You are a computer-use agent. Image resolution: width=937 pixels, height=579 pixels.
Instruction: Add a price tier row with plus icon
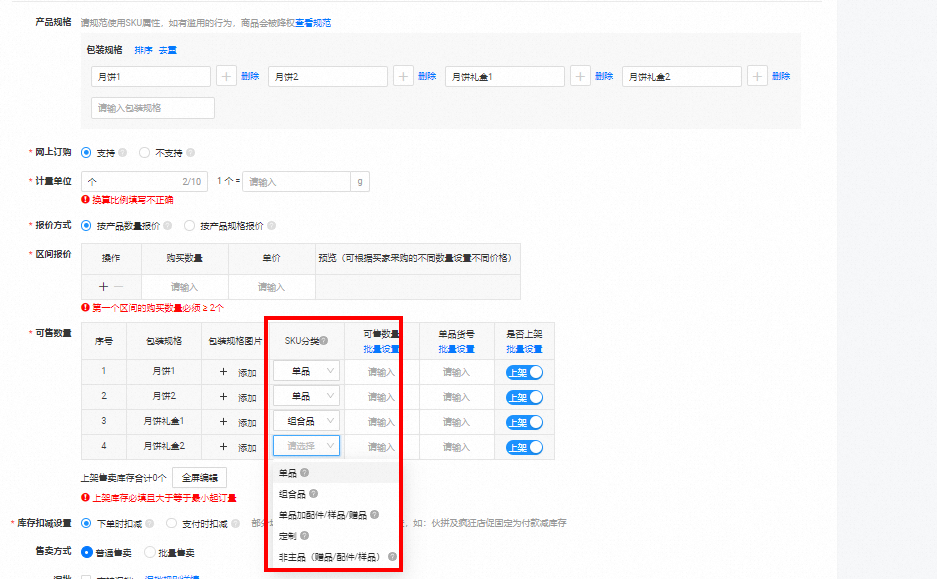[103, 287]
